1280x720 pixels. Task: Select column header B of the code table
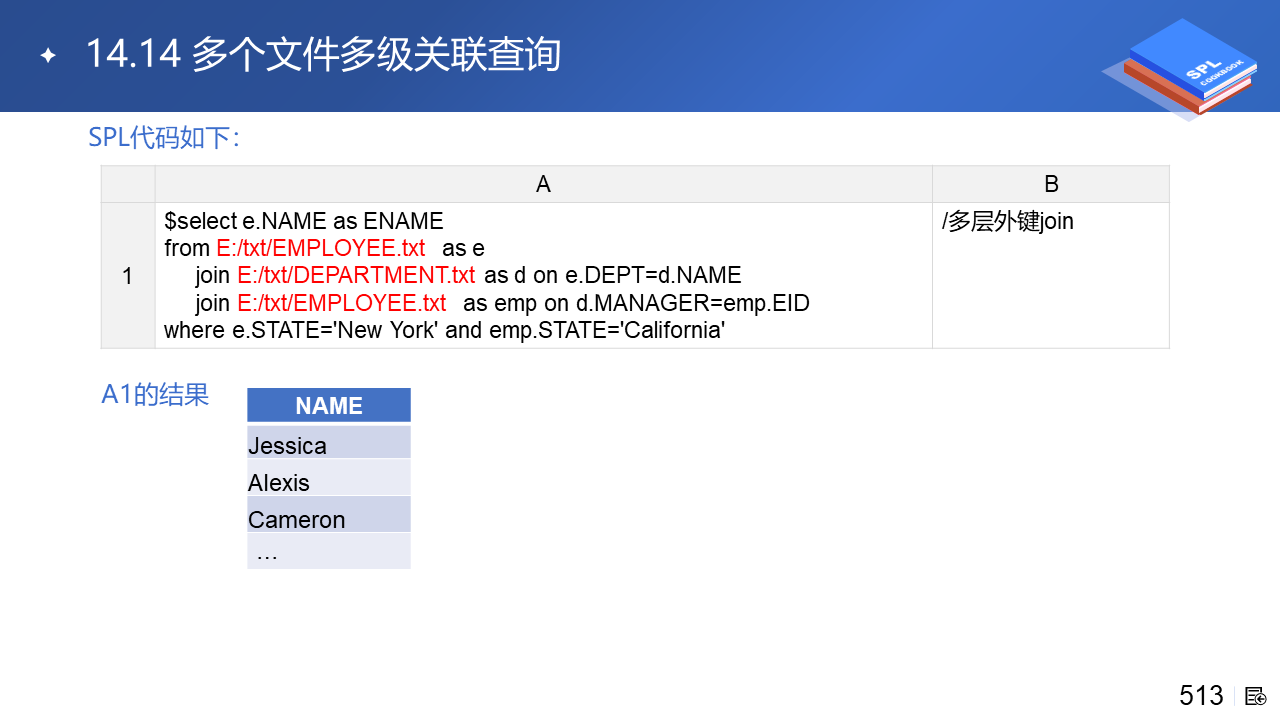click(x=1051, y=184)
